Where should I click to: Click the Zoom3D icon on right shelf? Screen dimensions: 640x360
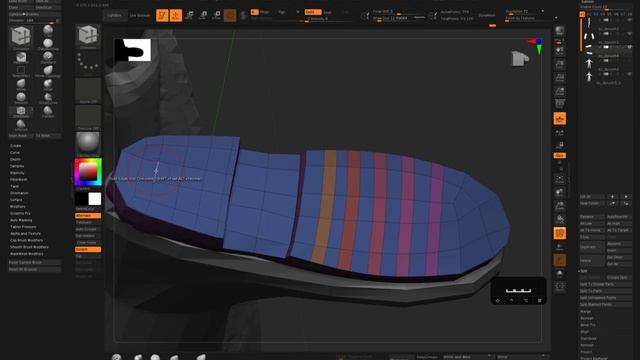click(x=560, y=206)
